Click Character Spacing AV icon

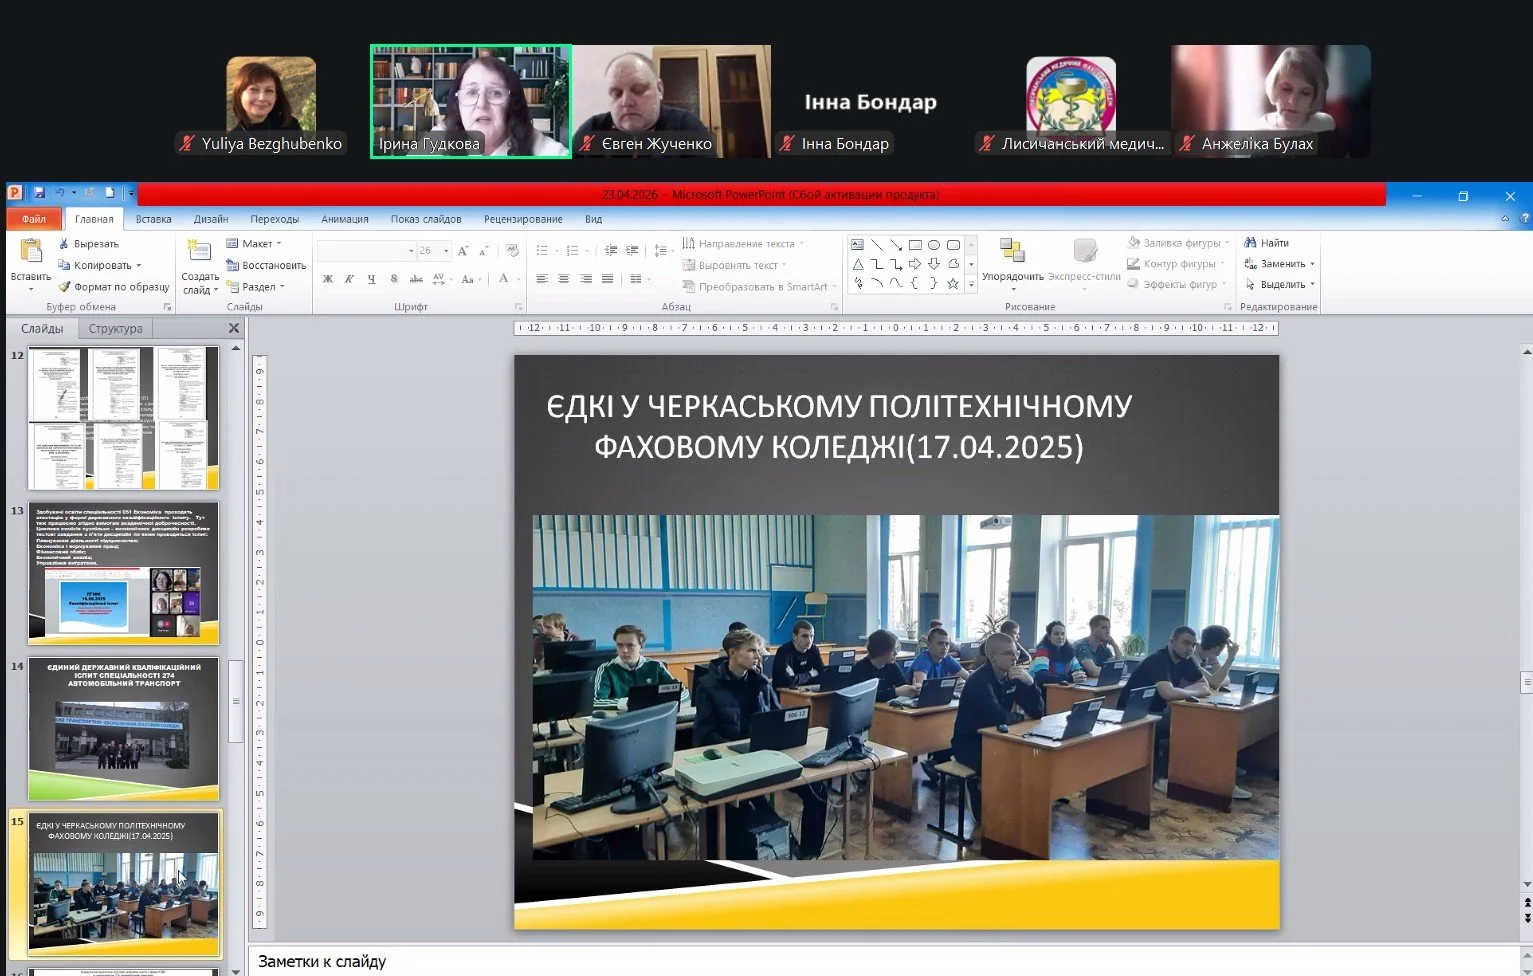(439, 279)
